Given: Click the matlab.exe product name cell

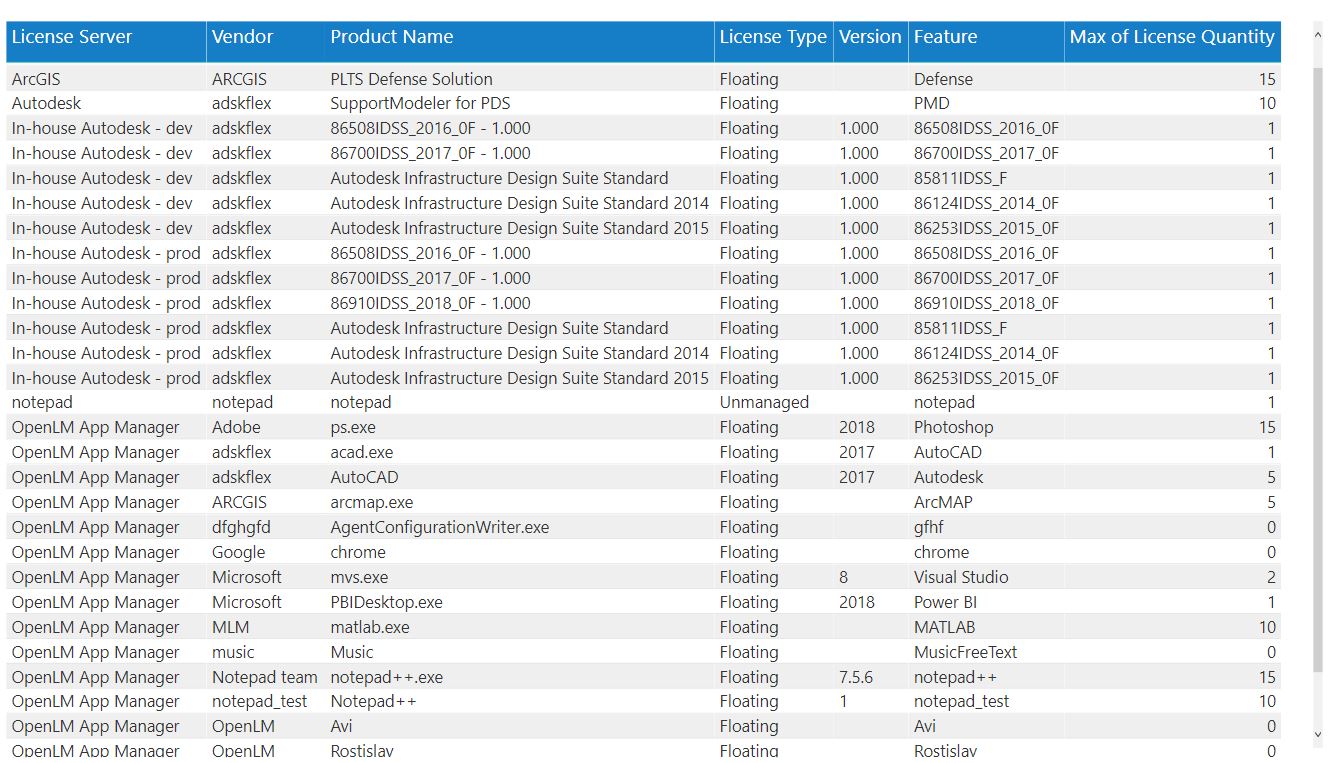Looking at the screenshot, I should [369, 628].
